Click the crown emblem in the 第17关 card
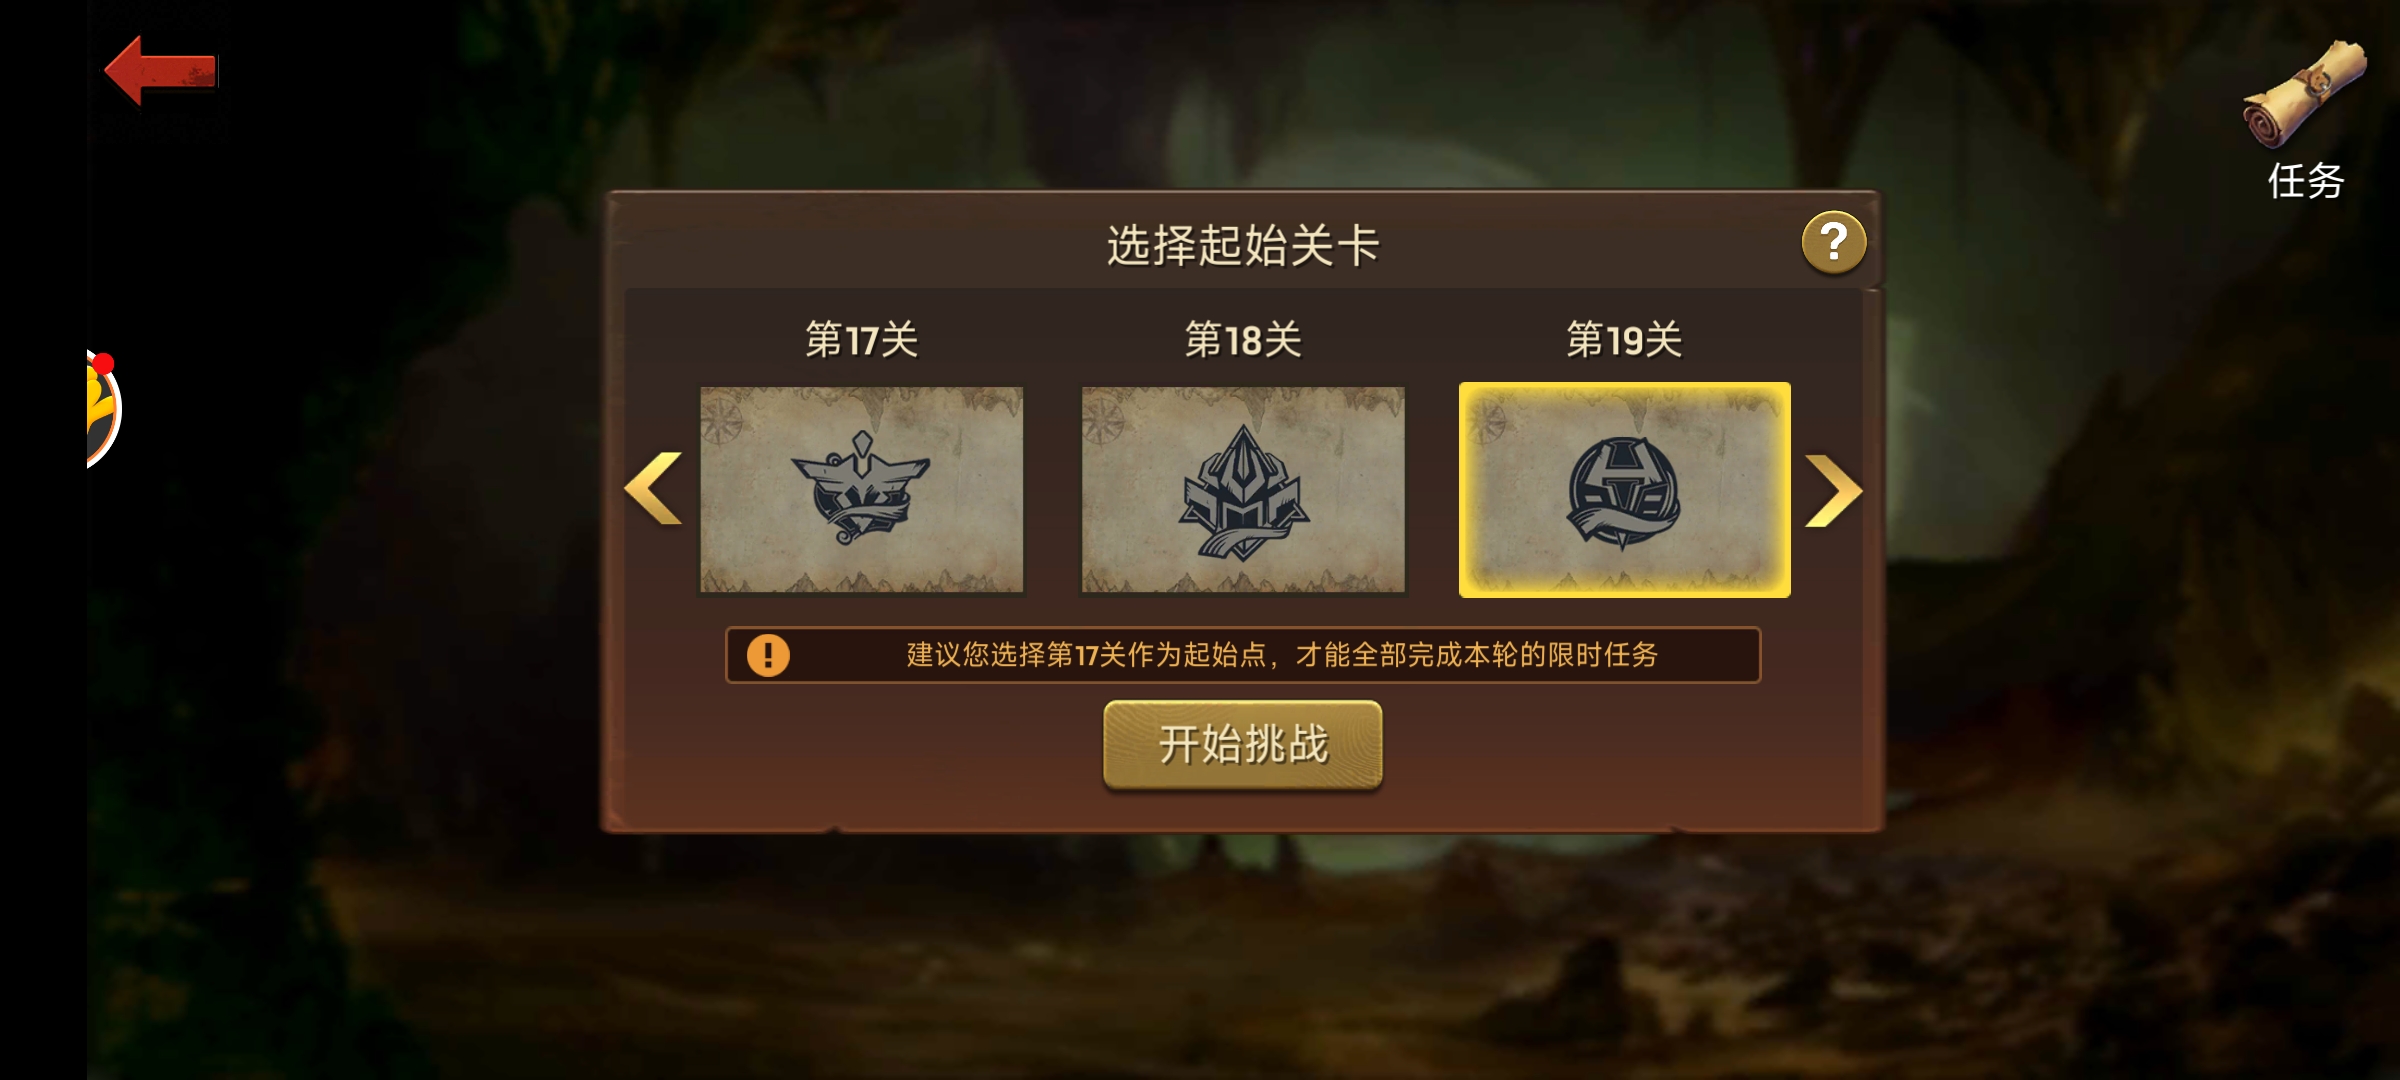2400x1080 pixels. (x=861, y=487)
